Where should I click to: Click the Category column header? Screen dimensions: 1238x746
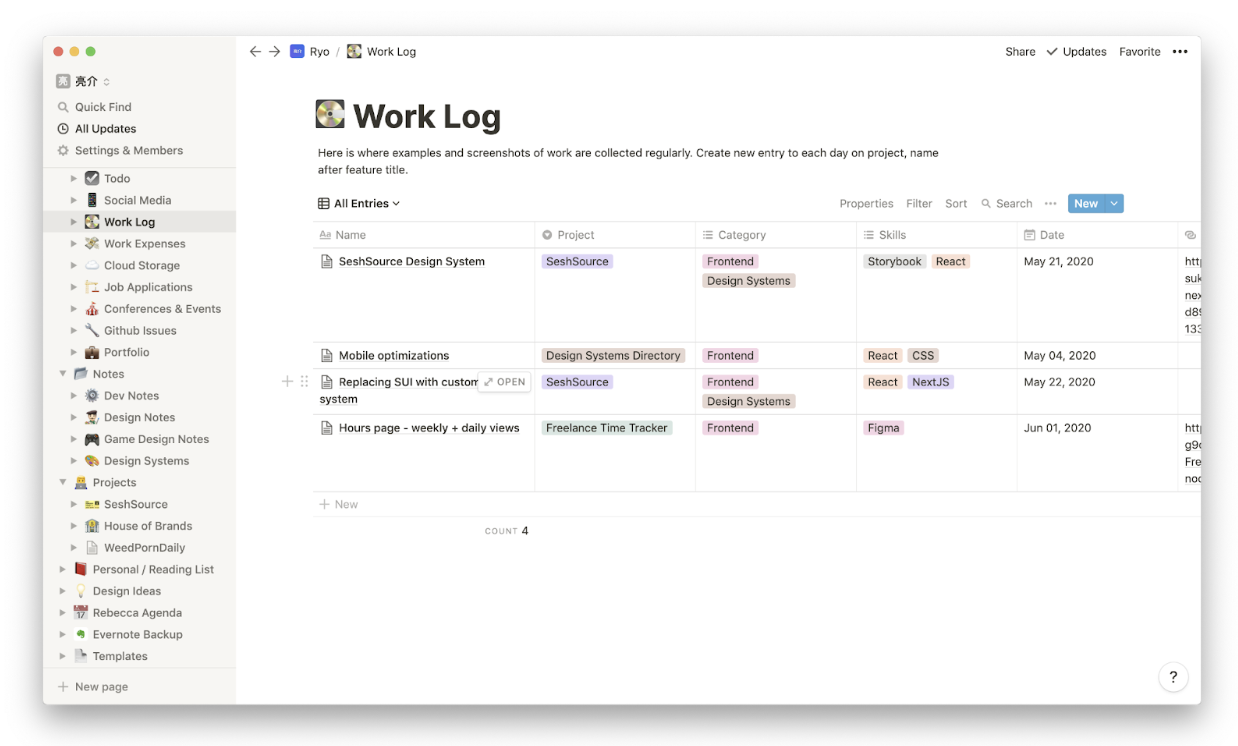click(x=776, y=235)
